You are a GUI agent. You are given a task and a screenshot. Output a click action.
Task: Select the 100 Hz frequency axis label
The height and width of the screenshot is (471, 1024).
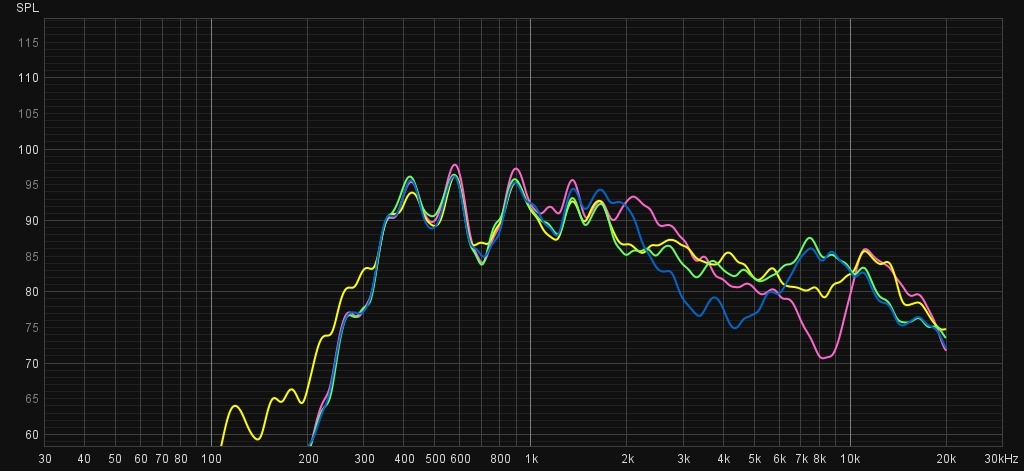pyautogui.click(x=211, y=459)
